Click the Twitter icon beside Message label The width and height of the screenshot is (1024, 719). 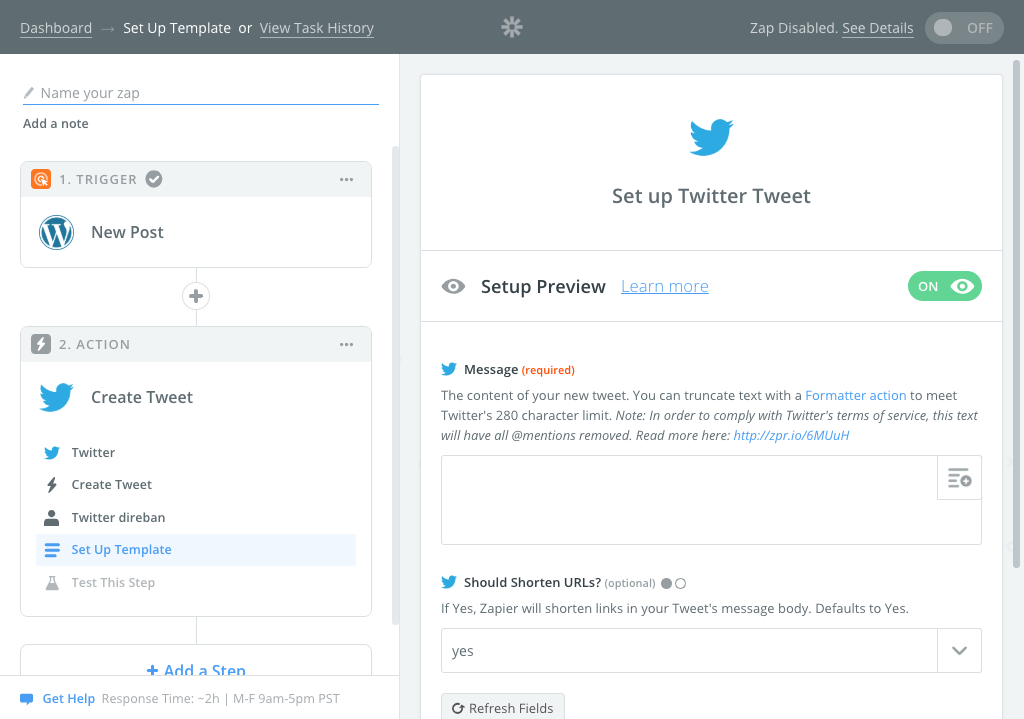[x=449, y=369]
